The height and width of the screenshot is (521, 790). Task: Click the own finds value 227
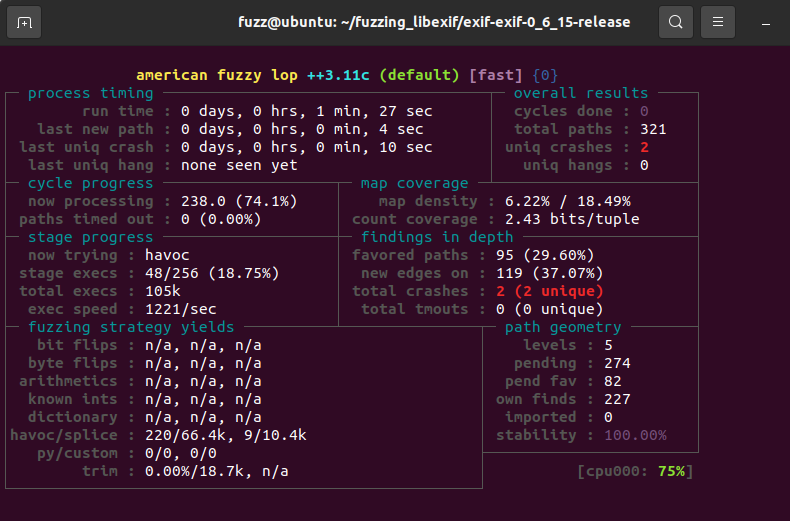tap(617, 400)
